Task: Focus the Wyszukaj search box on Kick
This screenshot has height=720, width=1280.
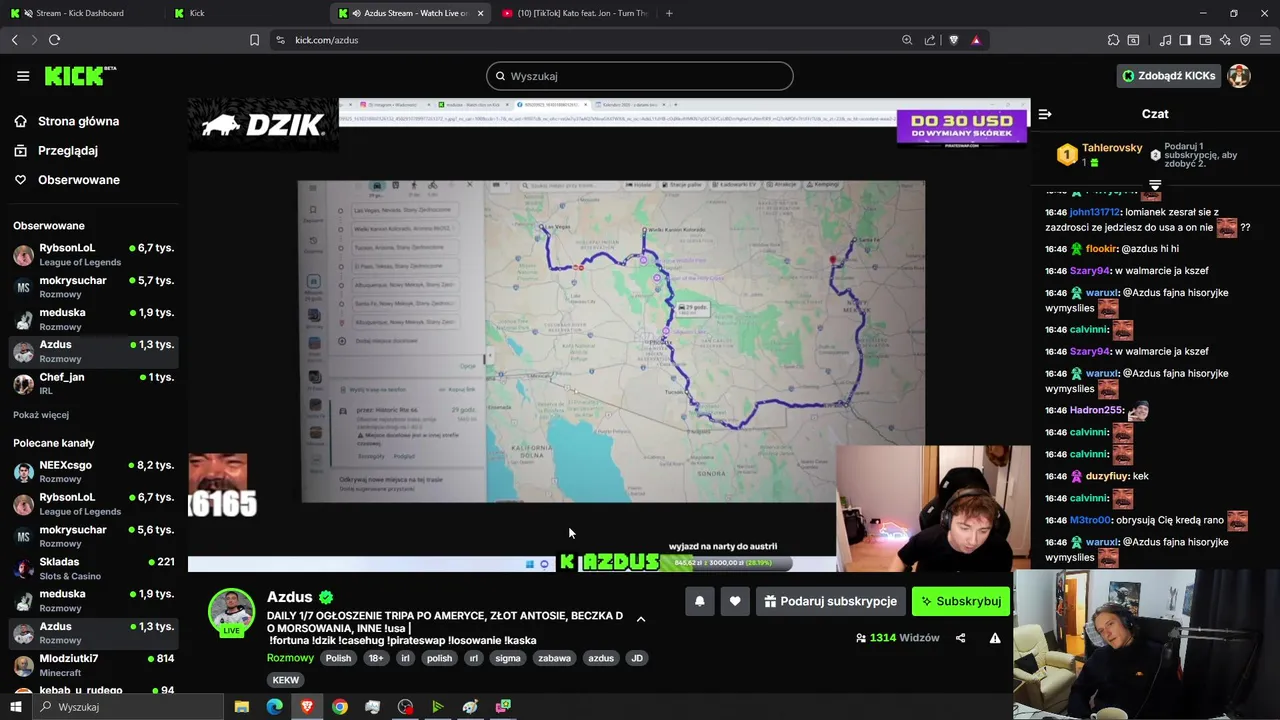Action: [x=640, y=76]
